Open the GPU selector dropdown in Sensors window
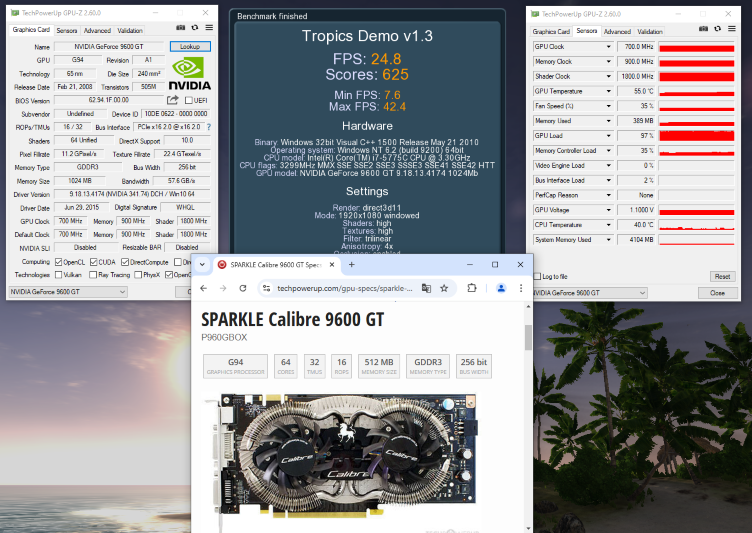The height and width of the screenshot is (533, 752). click(x=589, y=293)
